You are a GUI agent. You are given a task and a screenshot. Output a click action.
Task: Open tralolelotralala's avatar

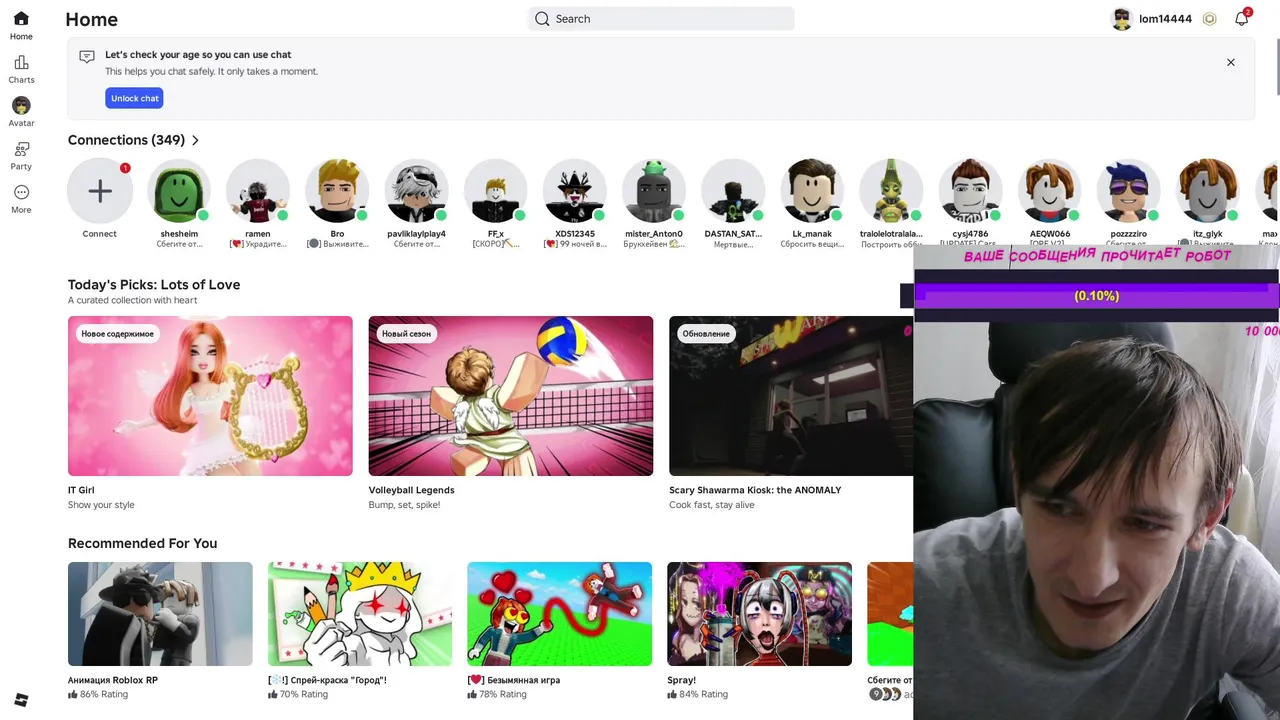[x=891, y=190]
